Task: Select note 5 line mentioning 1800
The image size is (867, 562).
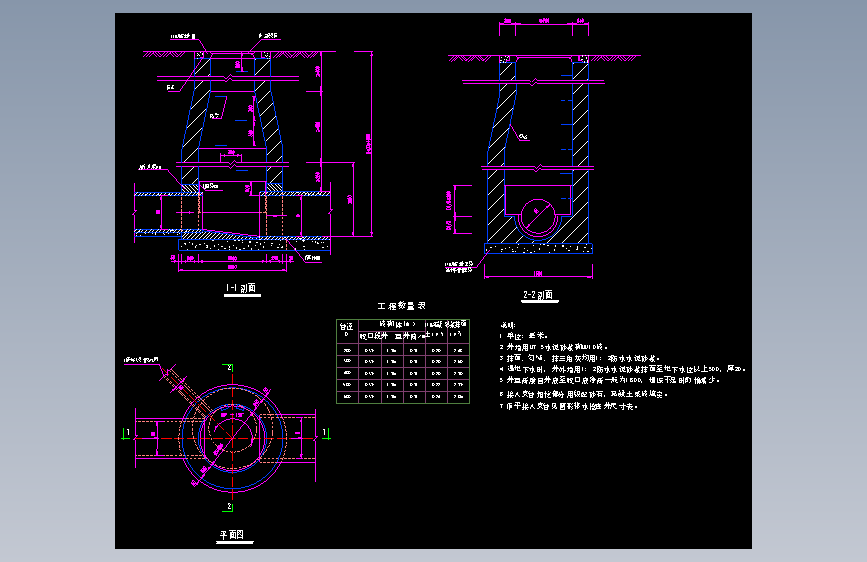Action: (609, 381)
